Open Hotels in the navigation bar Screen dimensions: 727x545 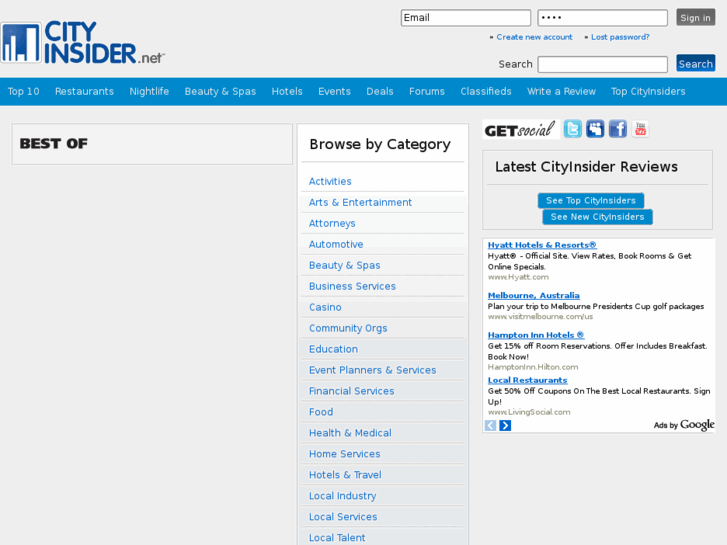pos(287,91)
